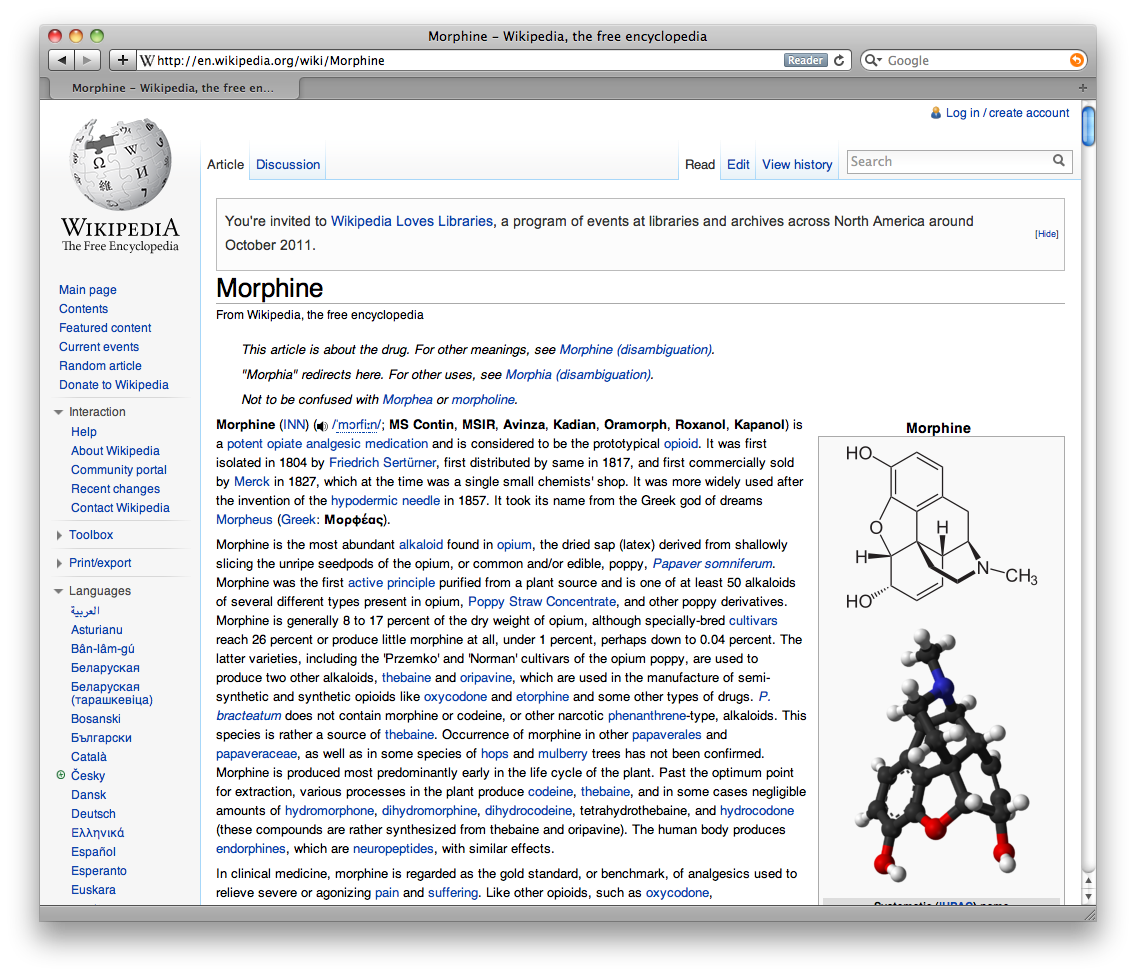Open the Help link under Interaction
The height and width of the screenshot is (976, 1136).
point(83,432)
